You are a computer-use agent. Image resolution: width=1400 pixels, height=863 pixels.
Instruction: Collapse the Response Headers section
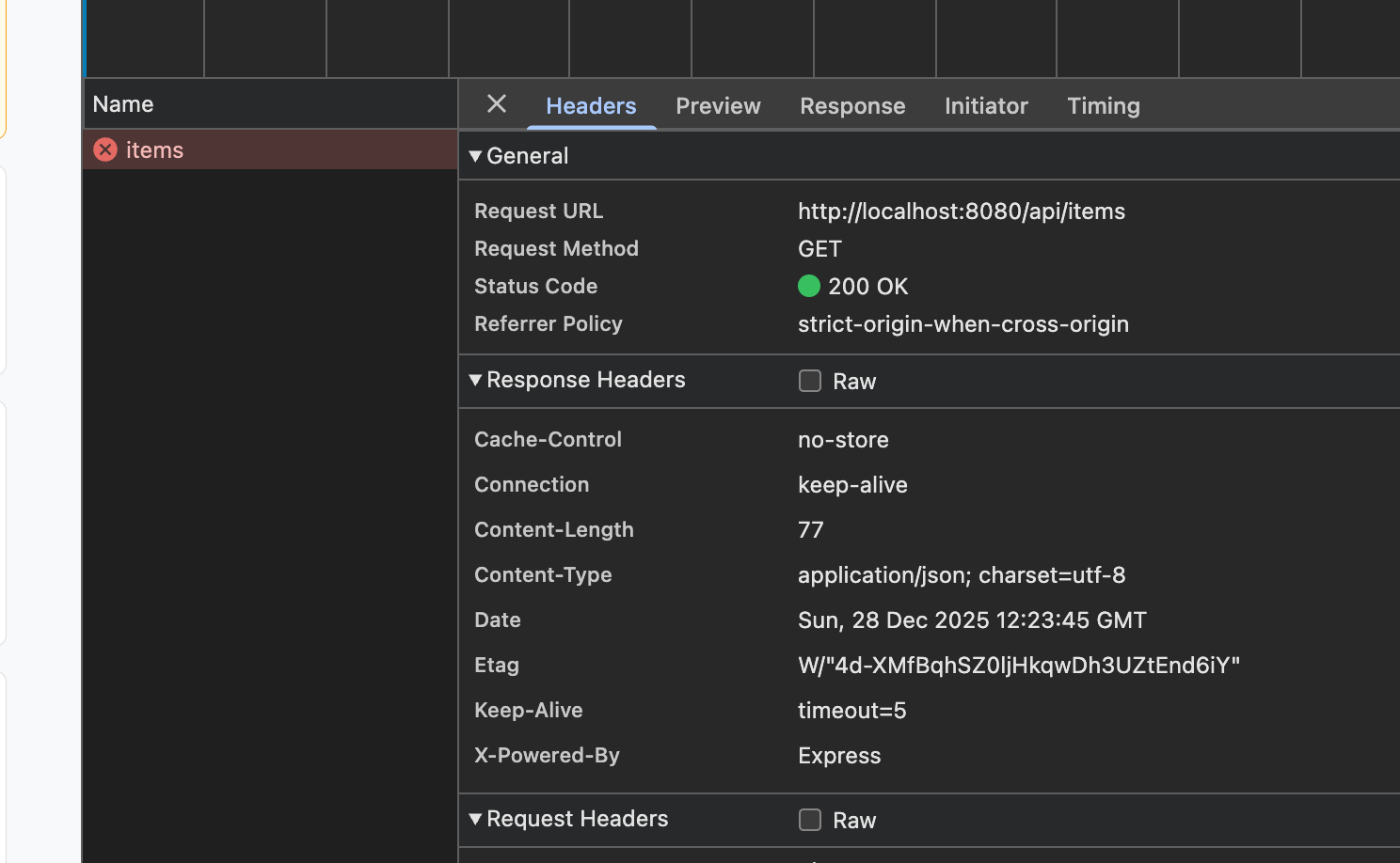click(476, 380)
